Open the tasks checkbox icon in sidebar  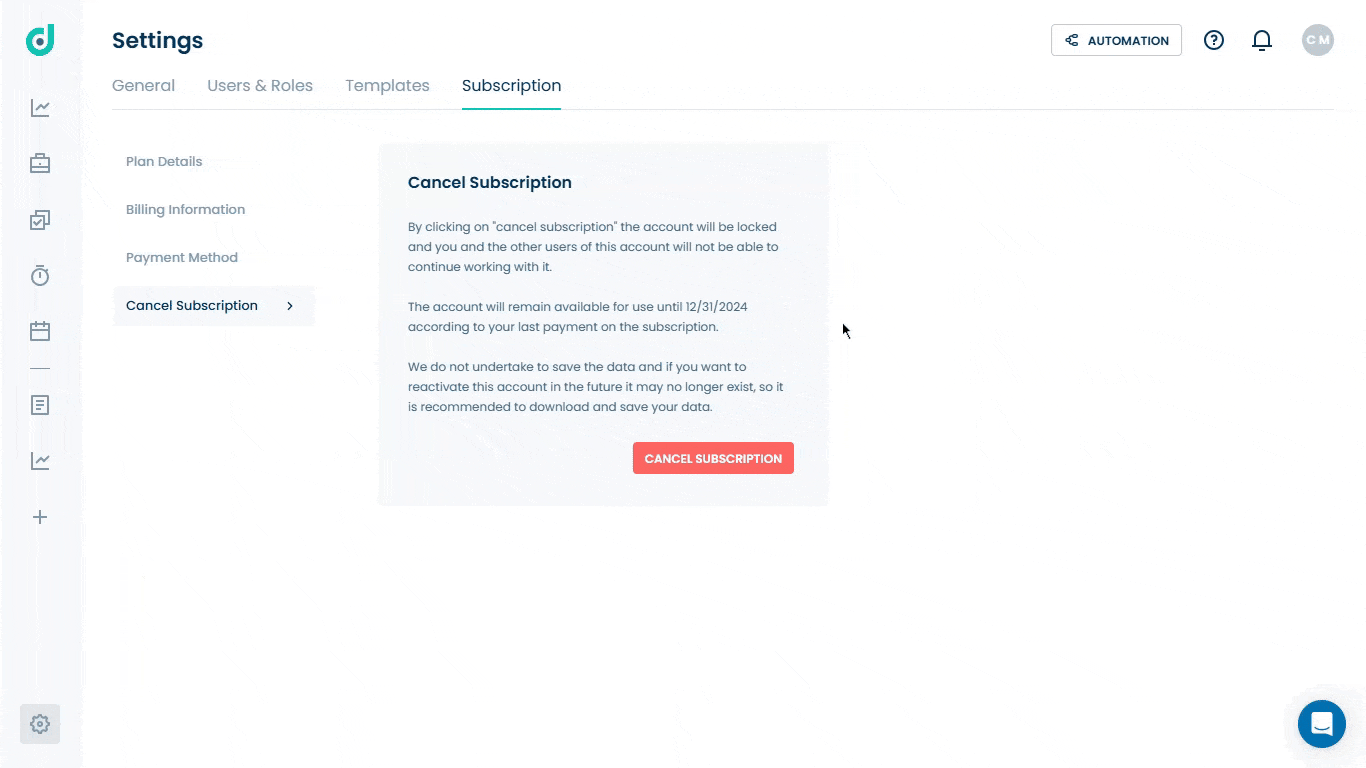click(x=40, y=220)
